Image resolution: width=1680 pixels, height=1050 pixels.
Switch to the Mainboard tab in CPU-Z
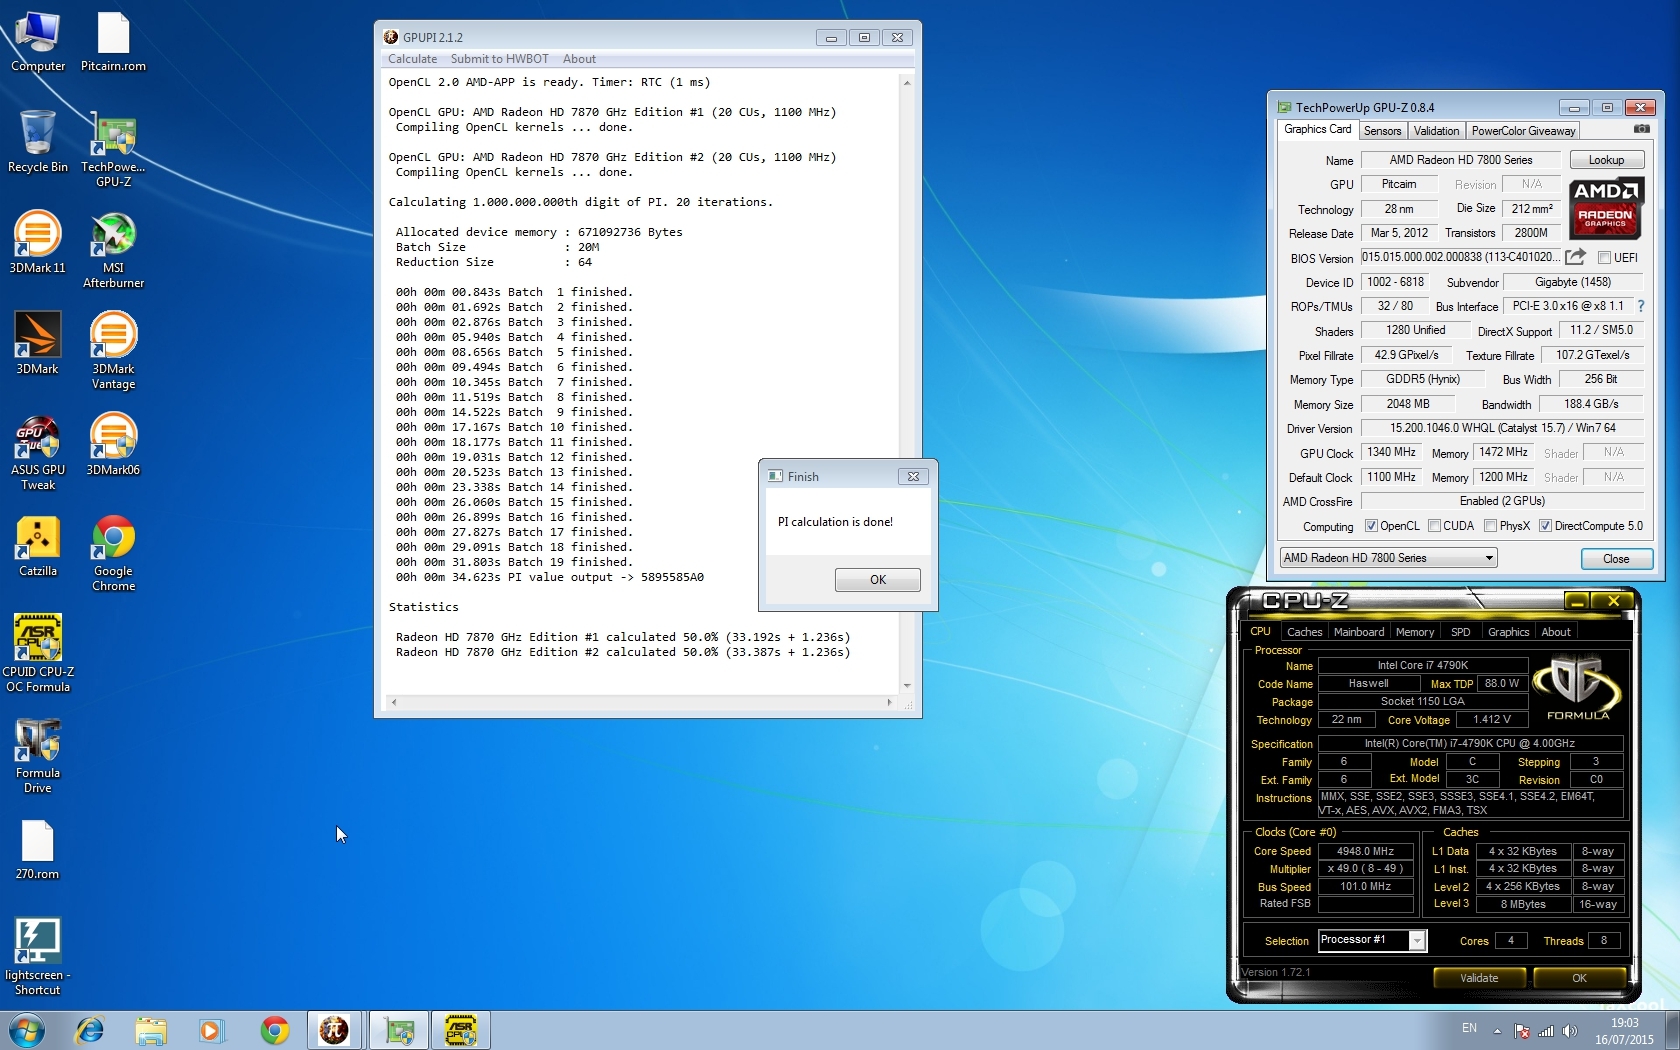click(x=1359, y=632)
